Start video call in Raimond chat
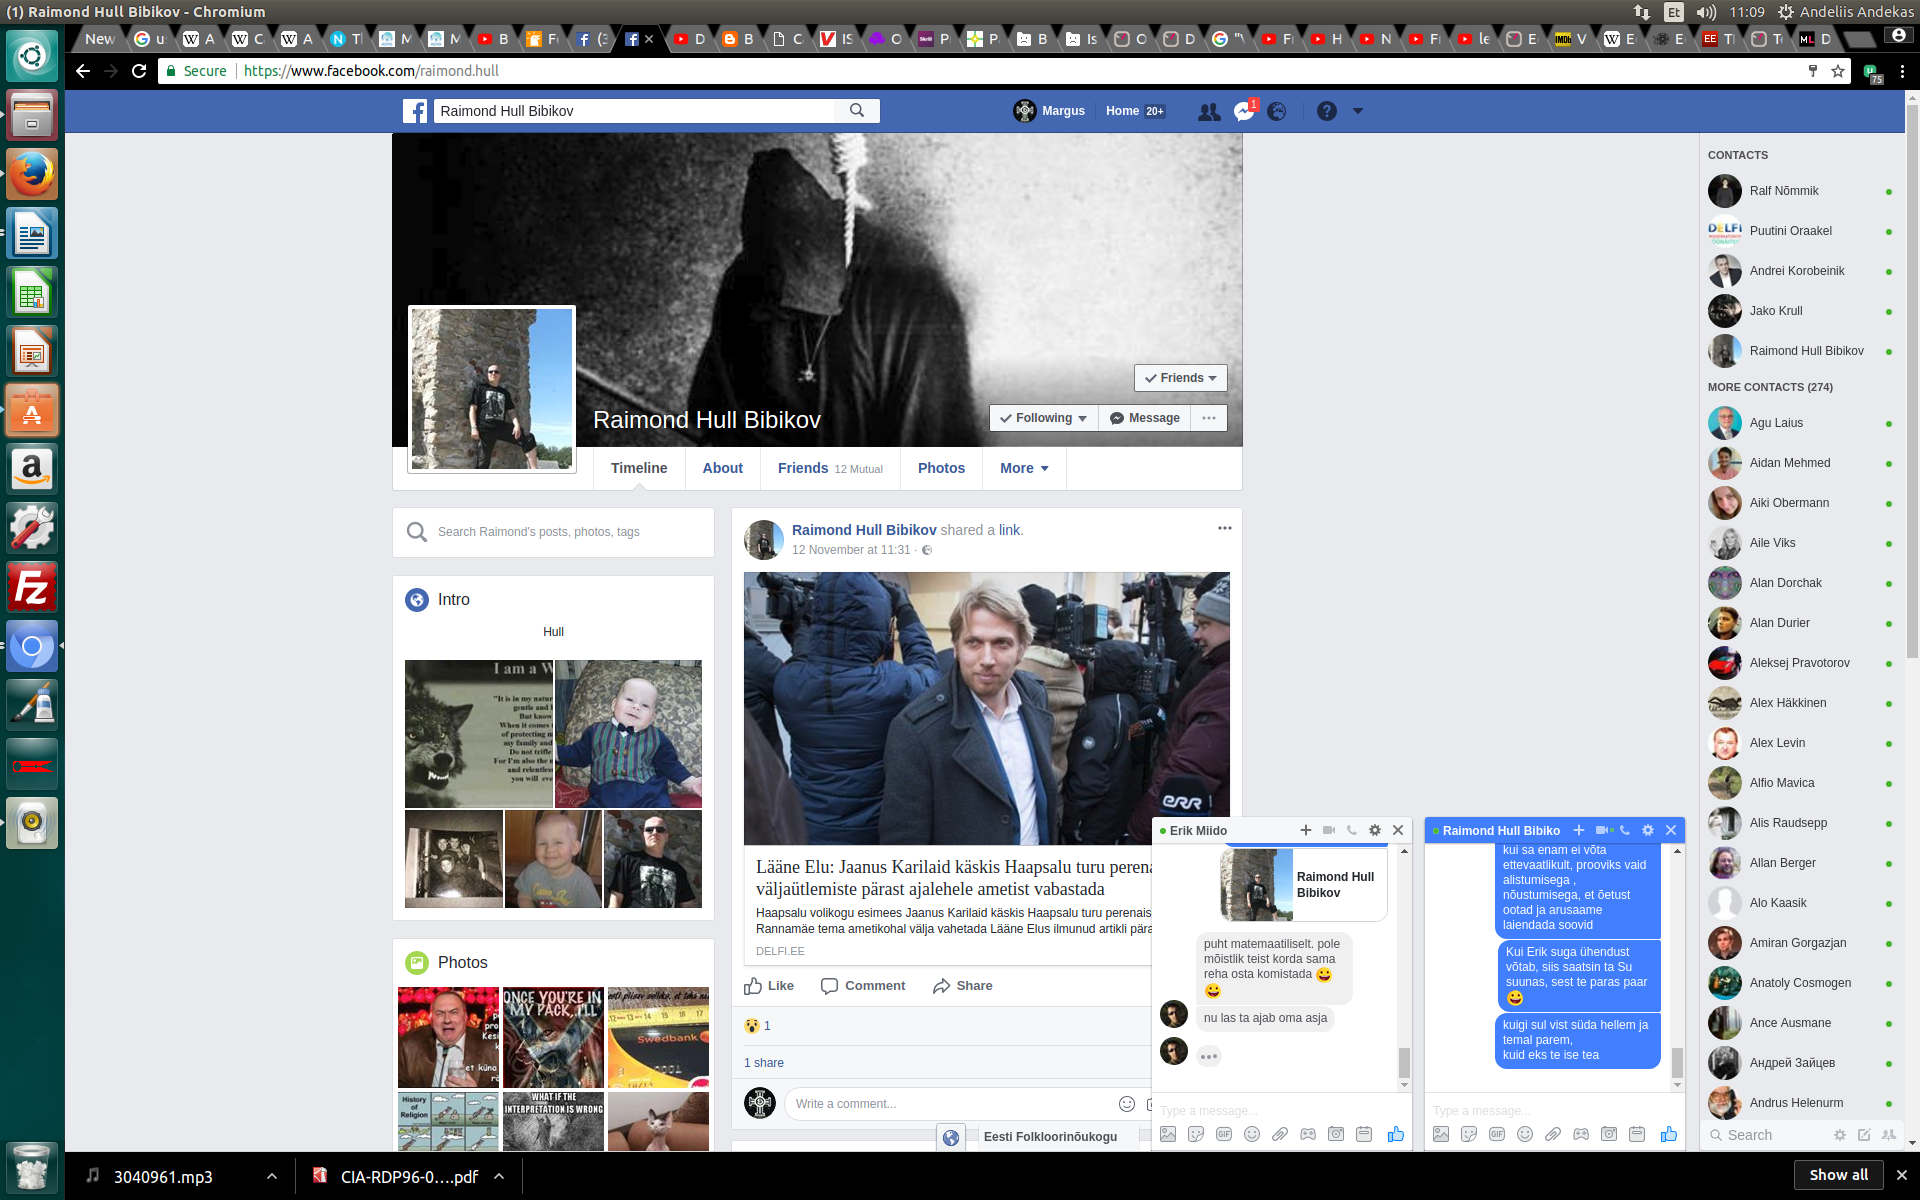This screenshot has width=1920, height=1200. (1602, 830)
